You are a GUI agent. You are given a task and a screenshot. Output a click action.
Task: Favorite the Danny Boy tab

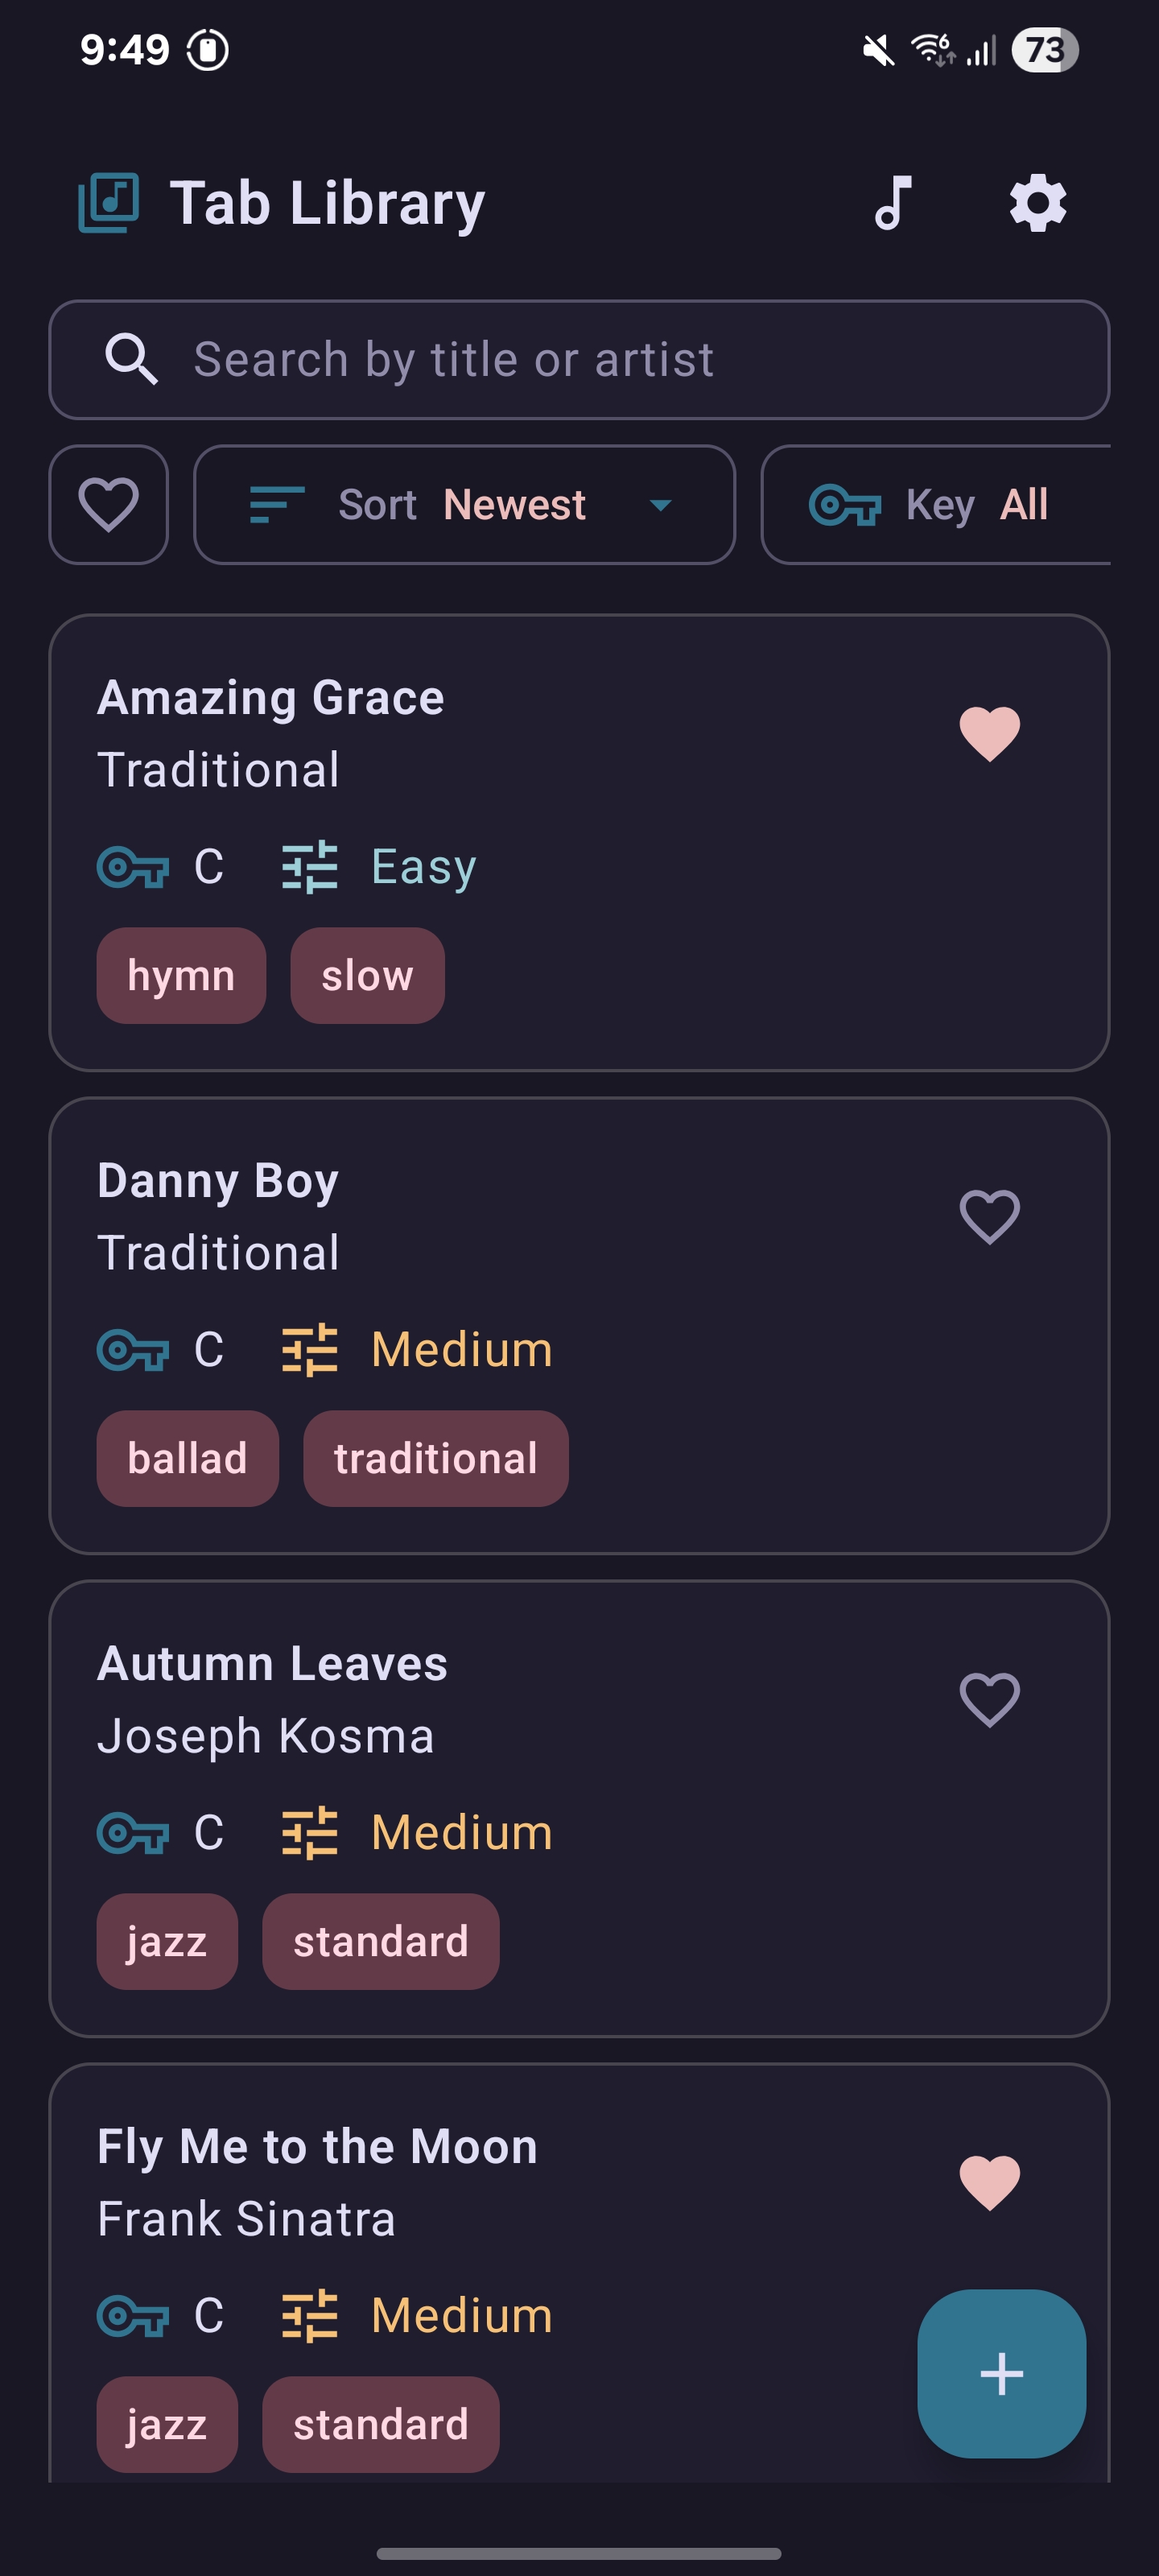pos(989,1216)
